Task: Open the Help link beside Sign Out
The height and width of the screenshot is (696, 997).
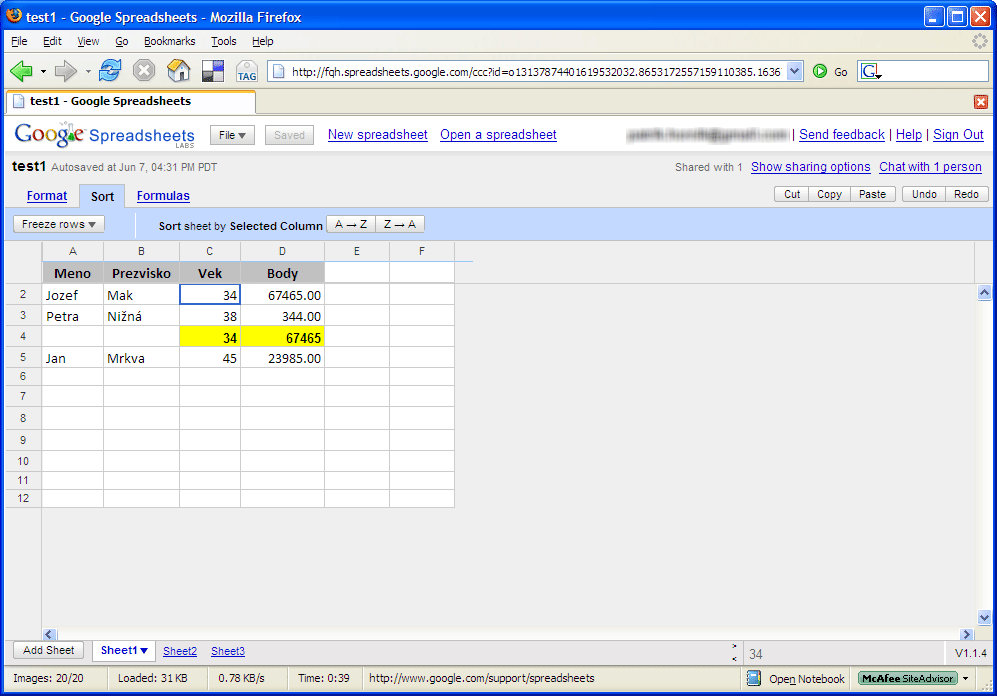Action: 909,135
